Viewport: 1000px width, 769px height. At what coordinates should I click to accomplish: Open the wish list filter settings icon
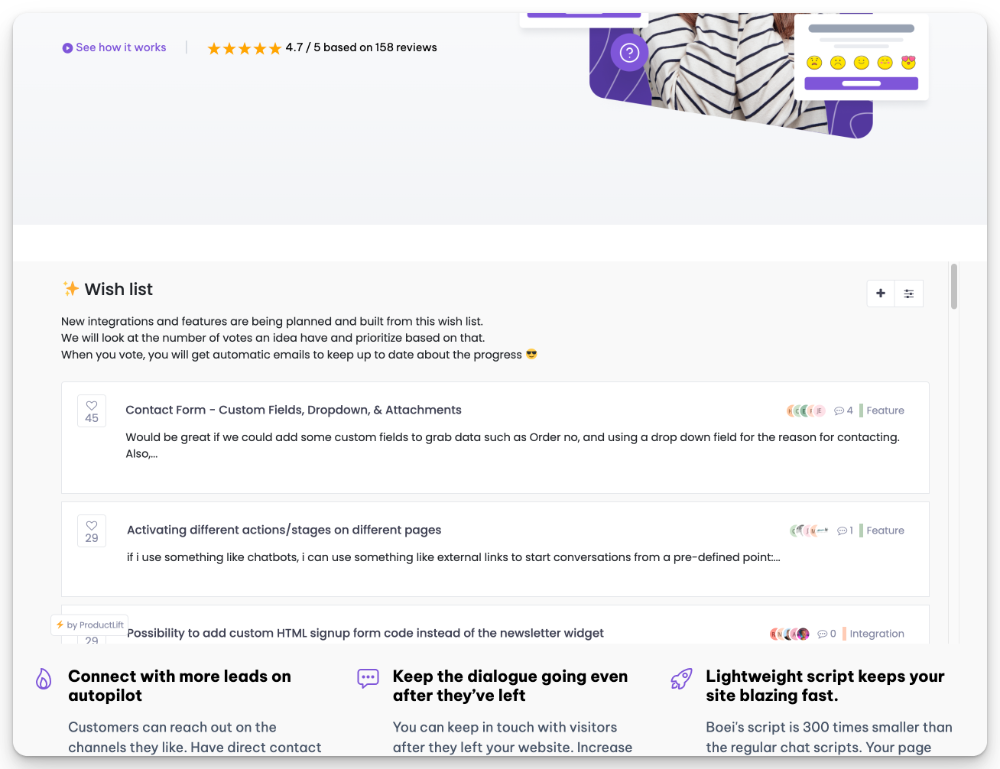click(x=909, y=293)
